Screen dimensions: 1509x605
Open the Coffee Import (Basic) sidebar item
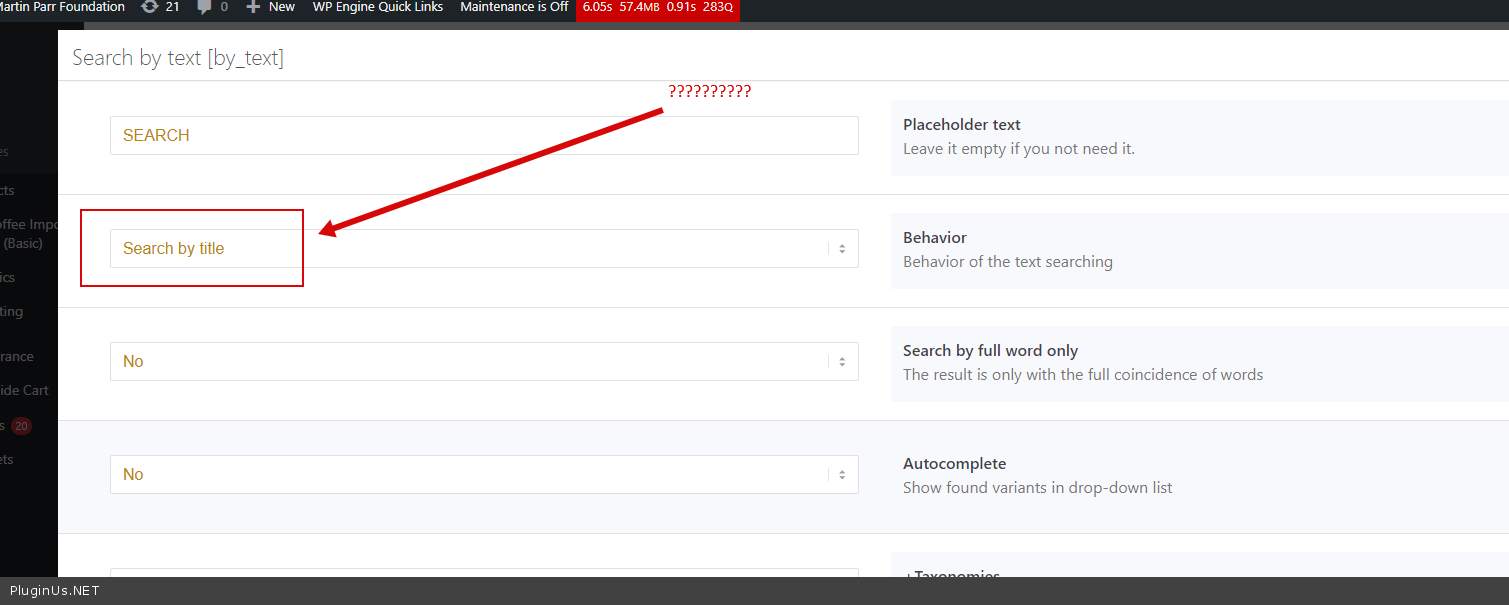click(28, 234)
